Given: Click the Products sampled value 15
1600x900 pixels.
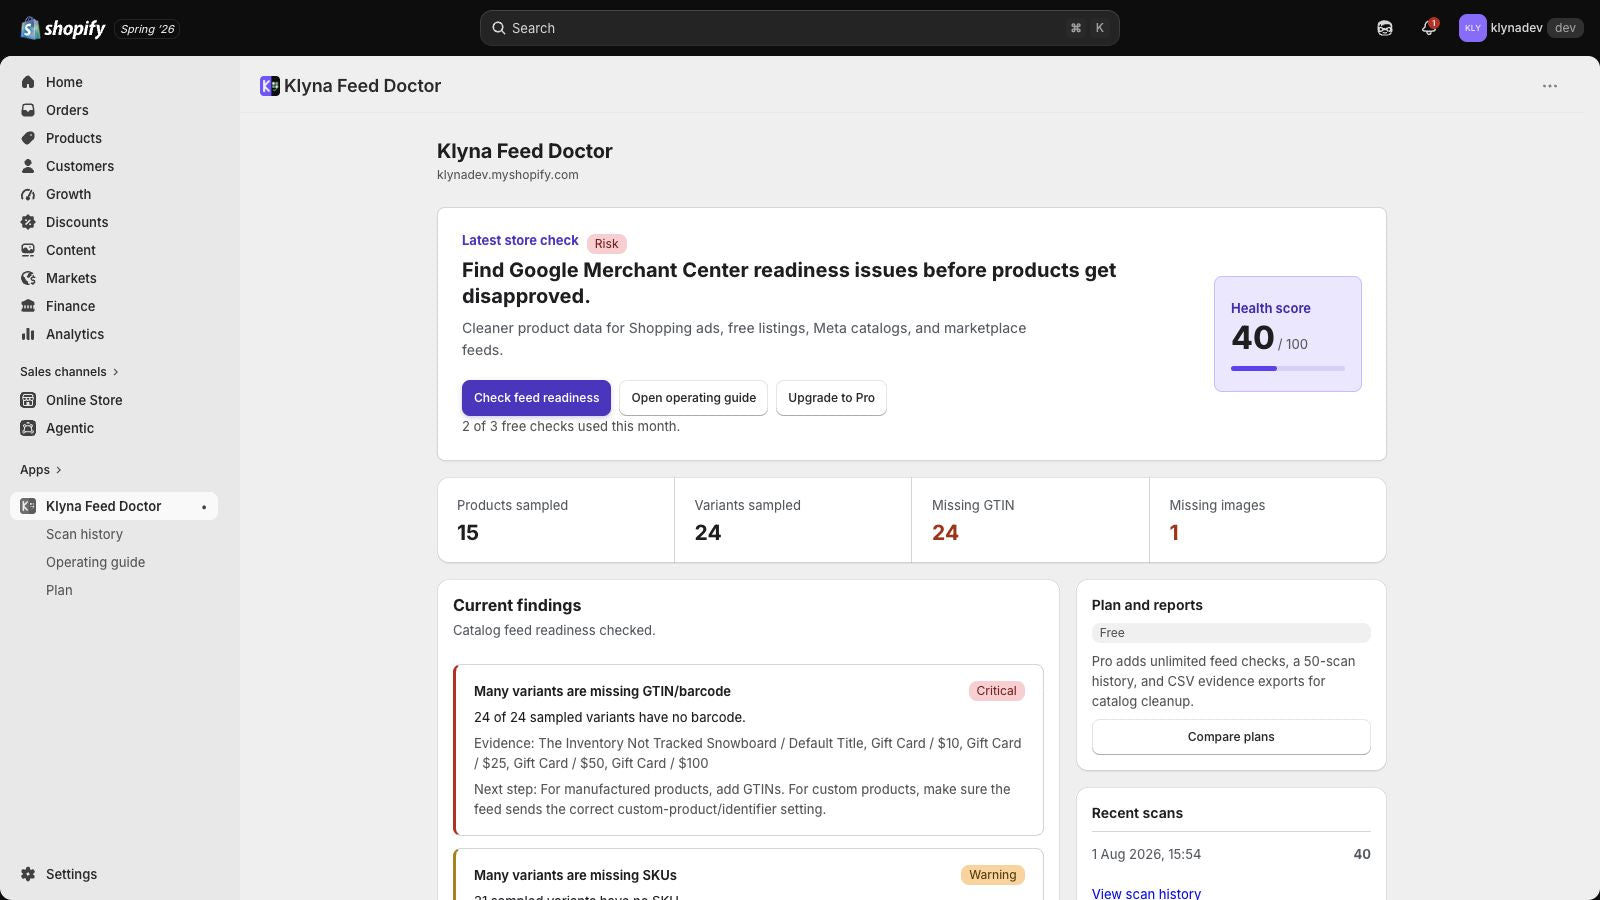Looking at the screenshot, I should coord(468,533).
